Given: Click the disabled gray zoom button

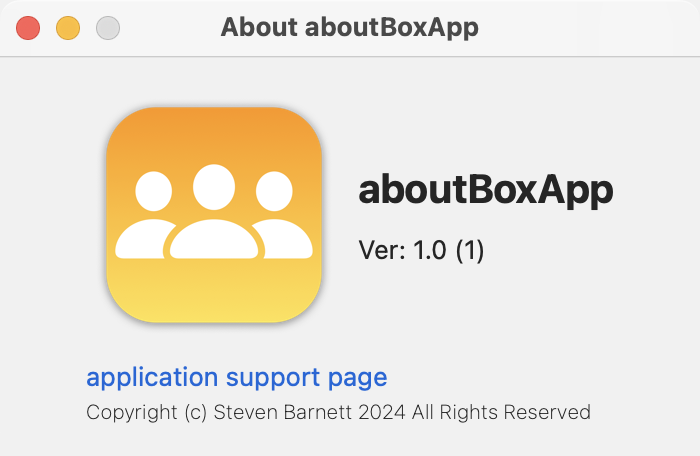Looking at the screenshot, I should coord(108,28).
